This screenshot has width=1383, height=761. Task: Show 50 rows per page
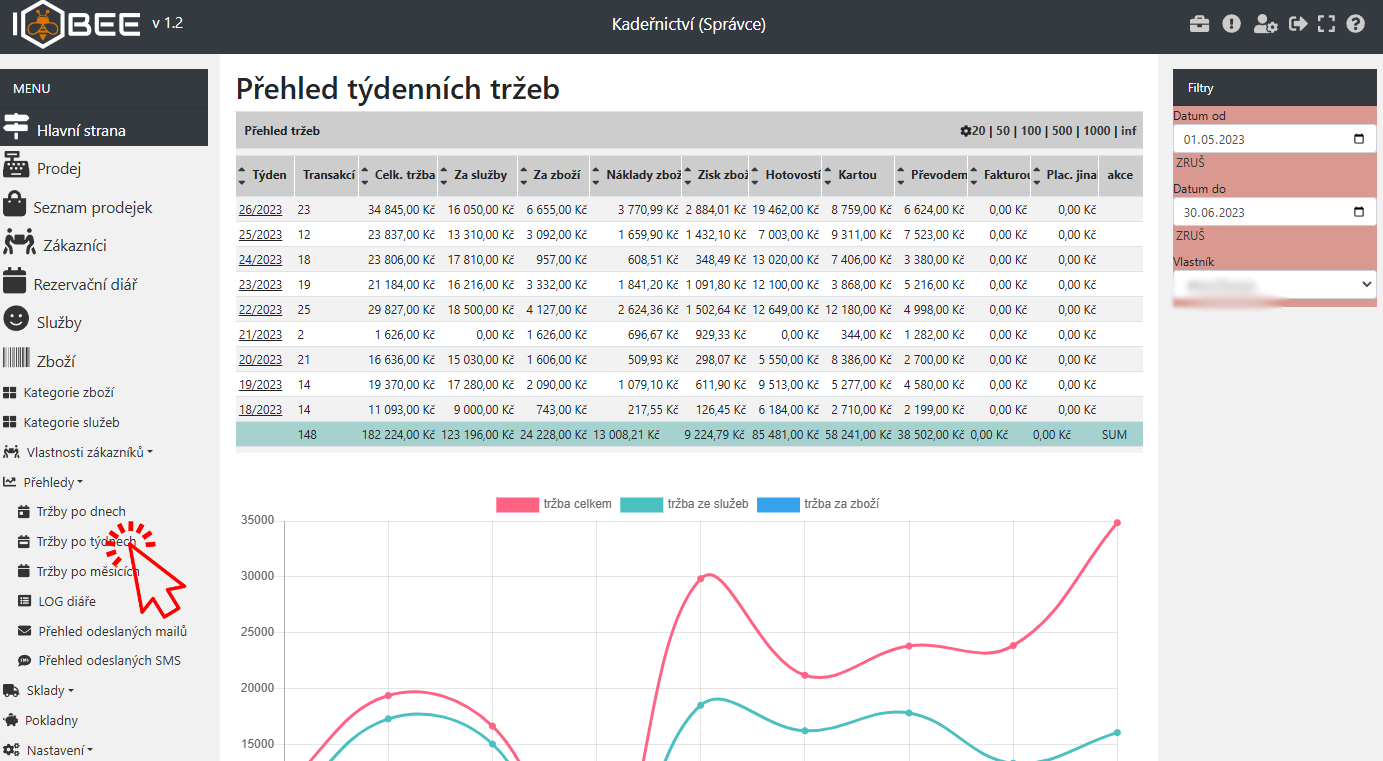click(x=1002, y=131)
